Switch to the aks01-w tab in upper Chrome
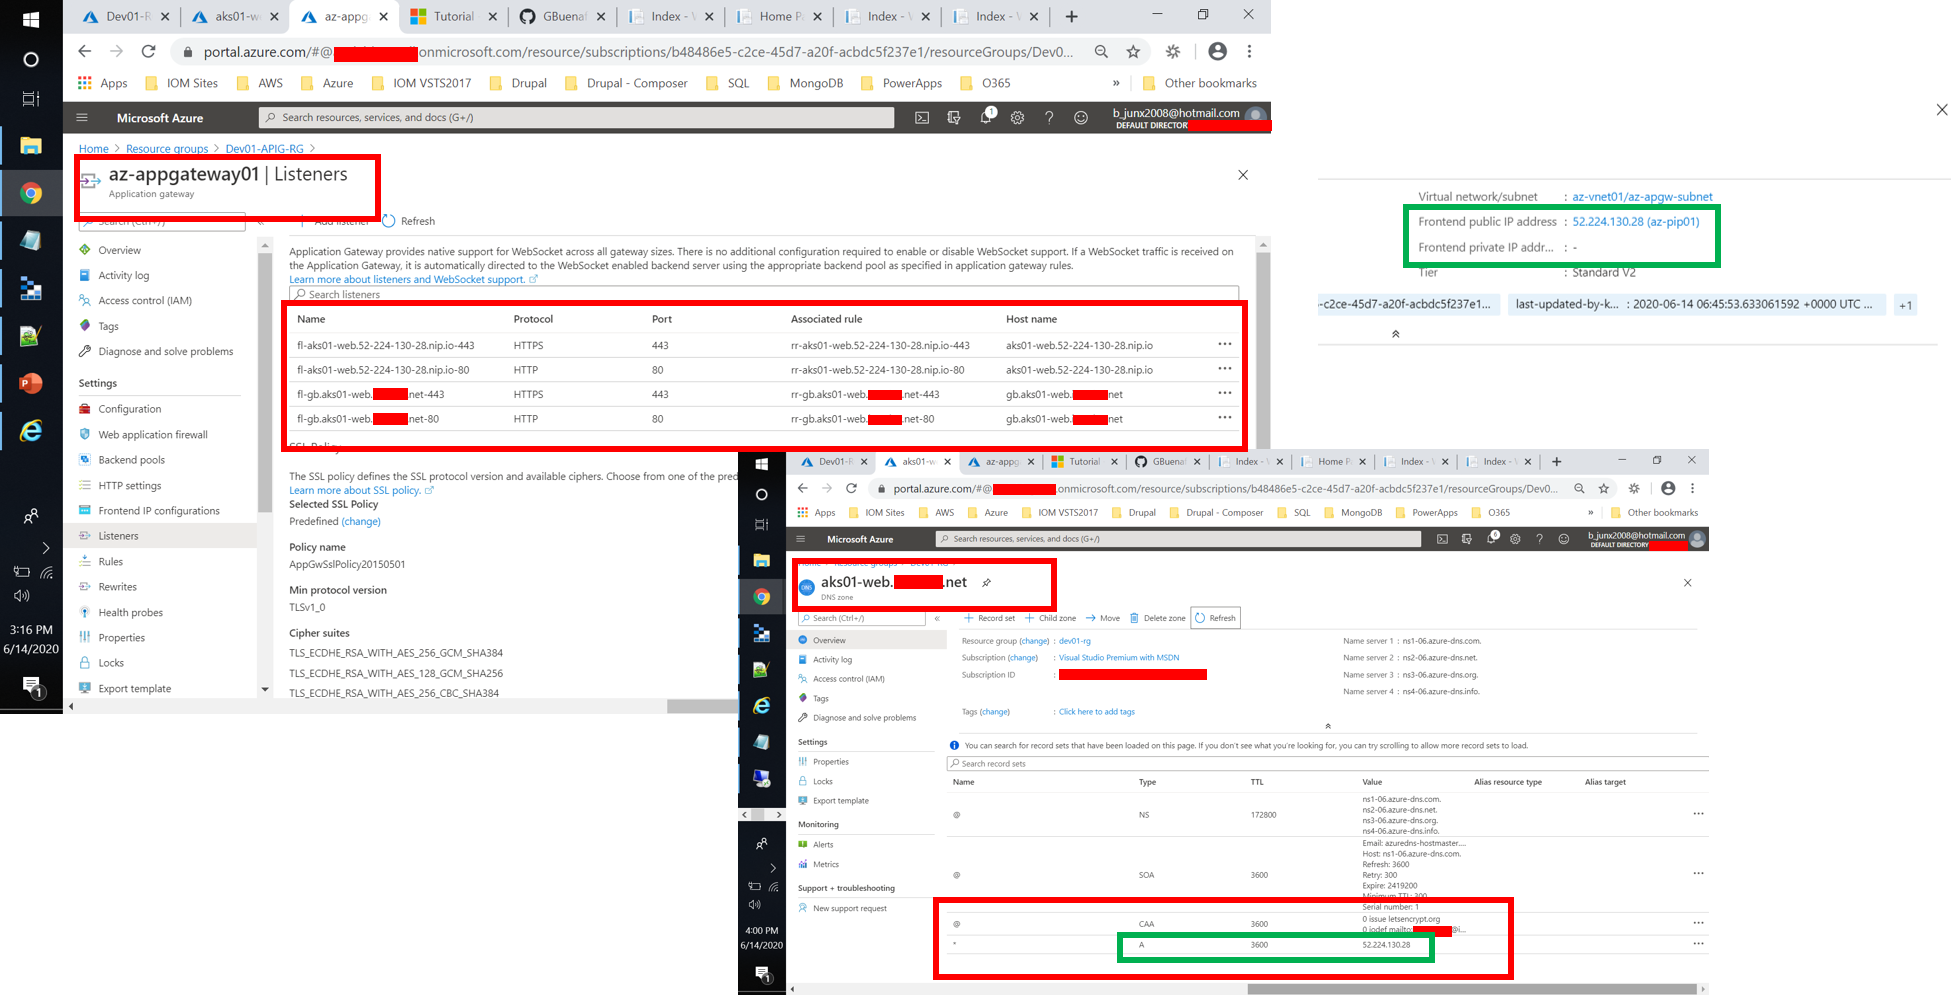 236,16
